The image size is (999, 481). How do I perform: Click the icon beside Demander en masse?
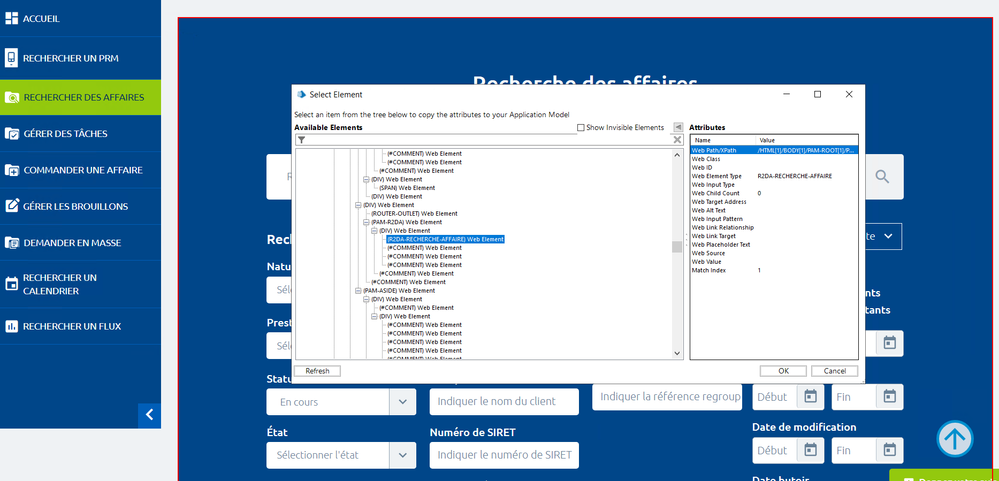(11, 243)
